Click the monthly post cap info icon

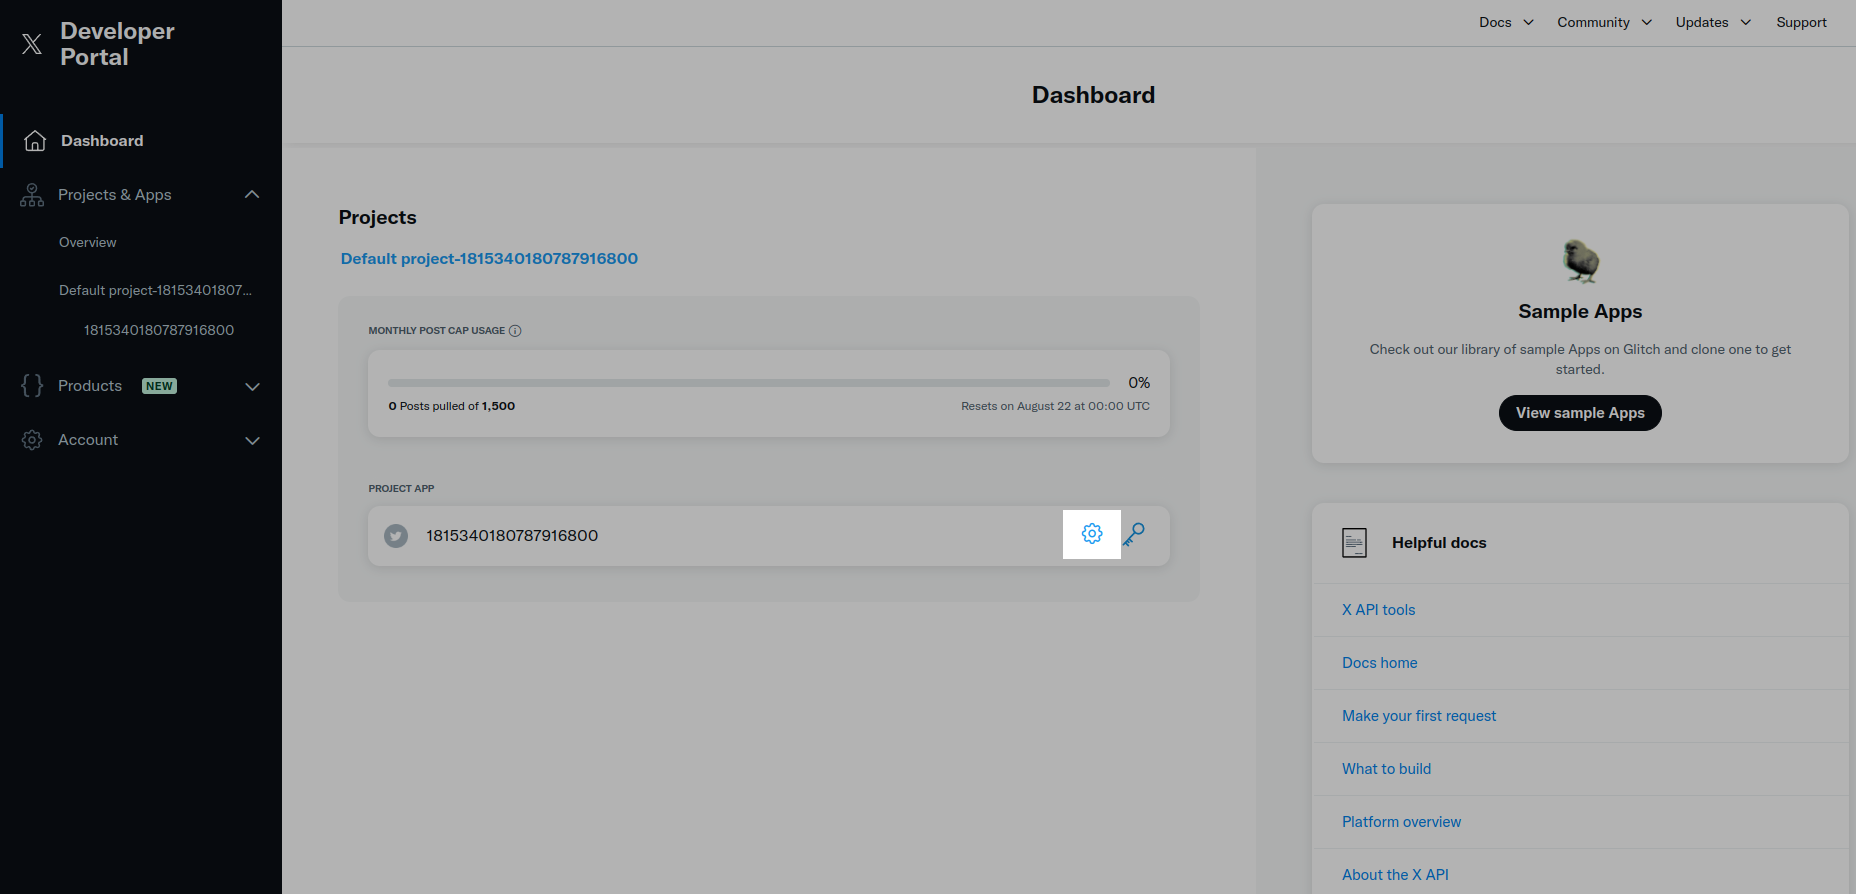515,331
